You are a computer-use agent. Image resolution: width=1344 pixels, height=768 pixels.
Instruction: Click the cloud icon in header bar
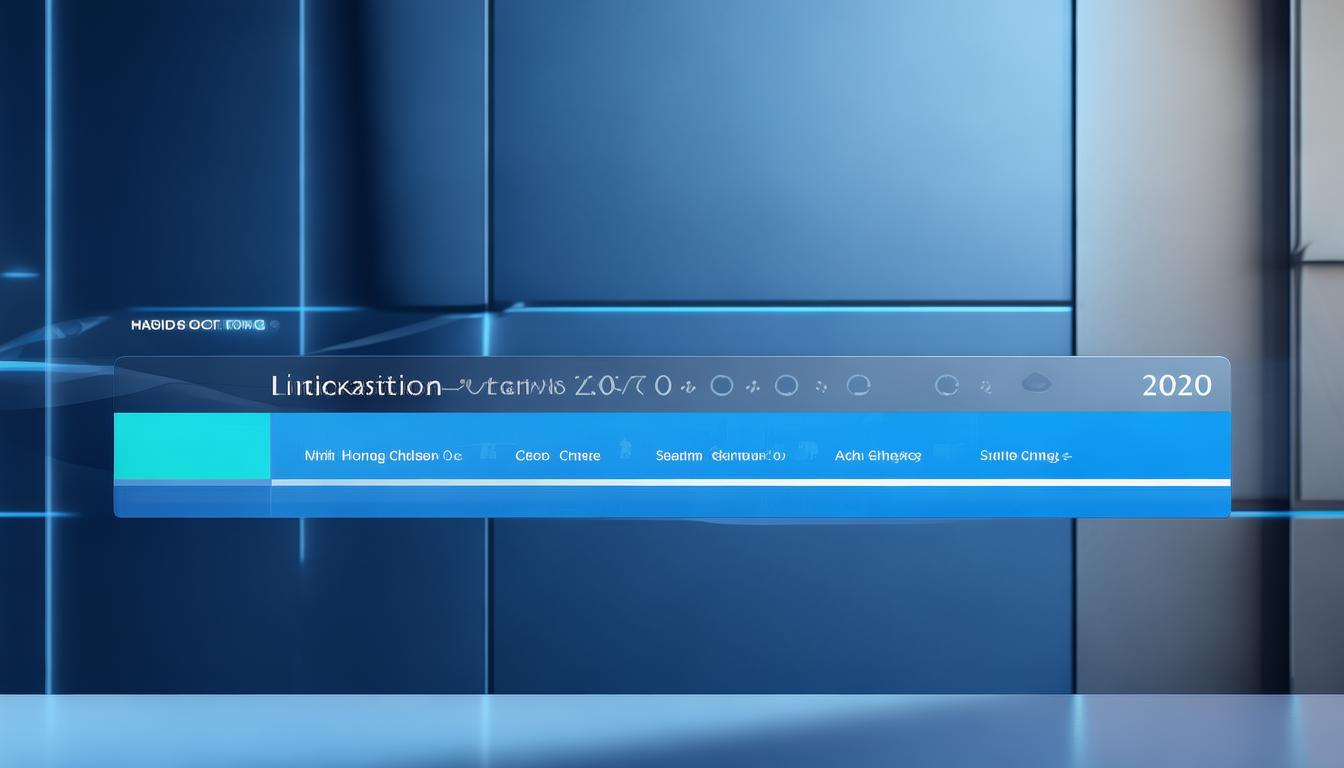(1036, 383)
